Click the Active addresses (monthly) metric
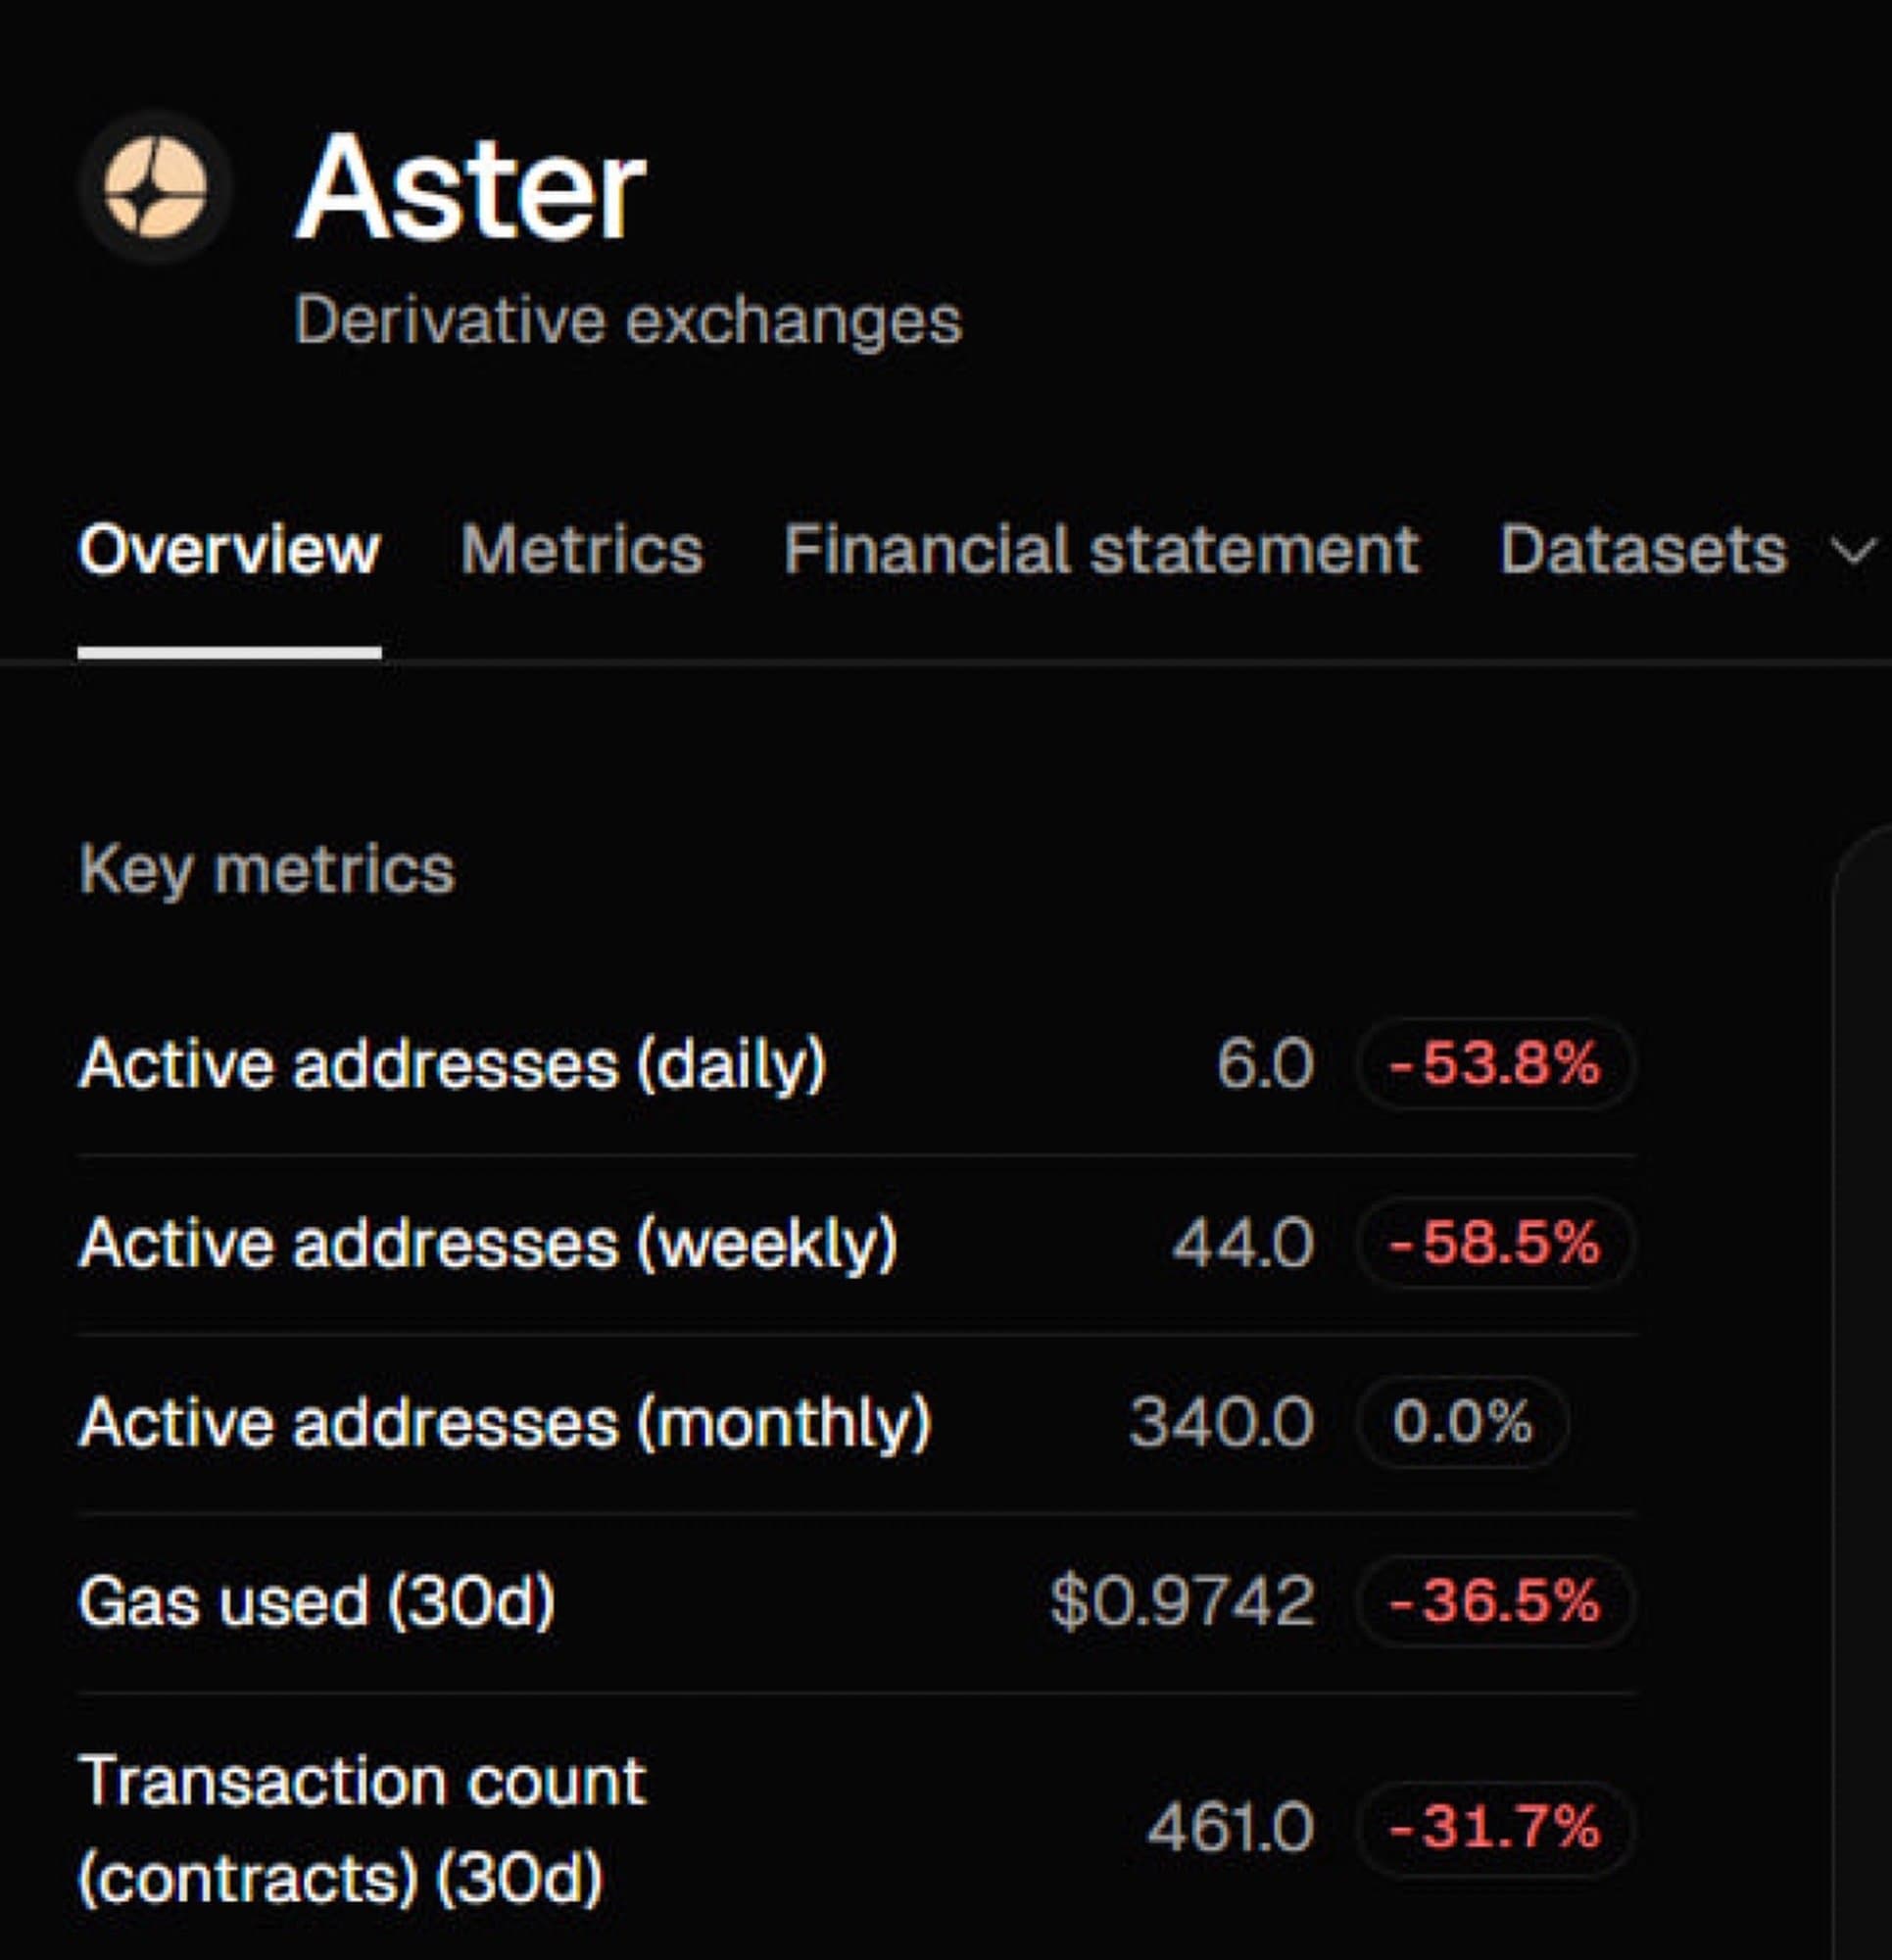The height and width of the screenshot is (1960, 1892). [x=505, y=1422]
